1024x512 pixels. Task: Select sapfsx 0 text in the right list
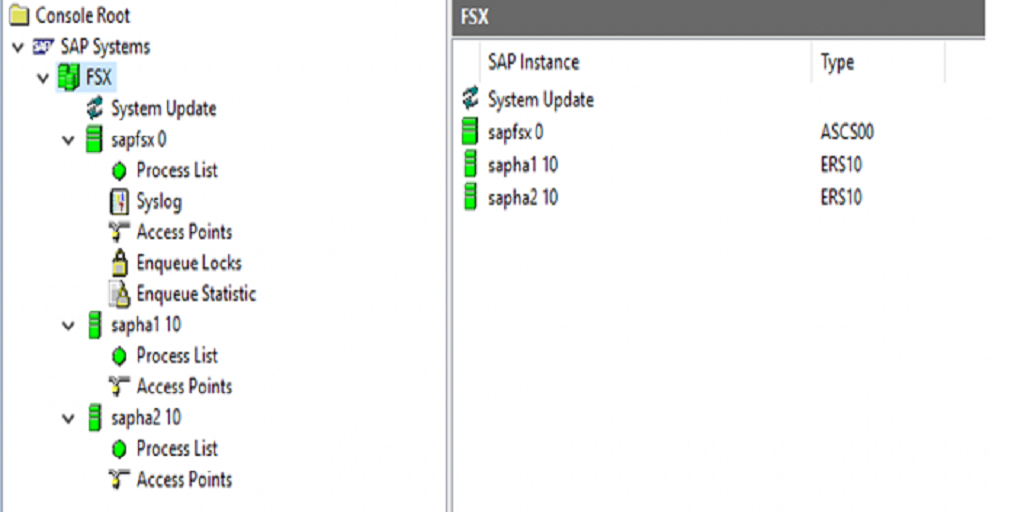(x=515, y=133)
